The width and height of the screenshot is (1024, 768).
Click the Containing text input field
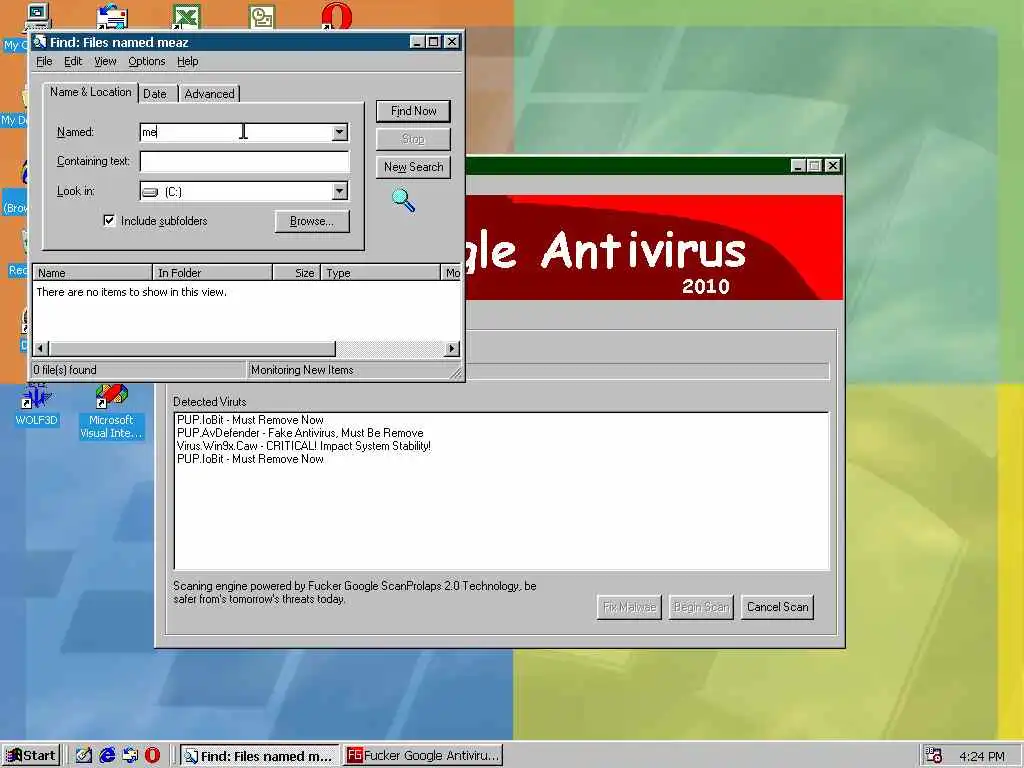(245, 161)
